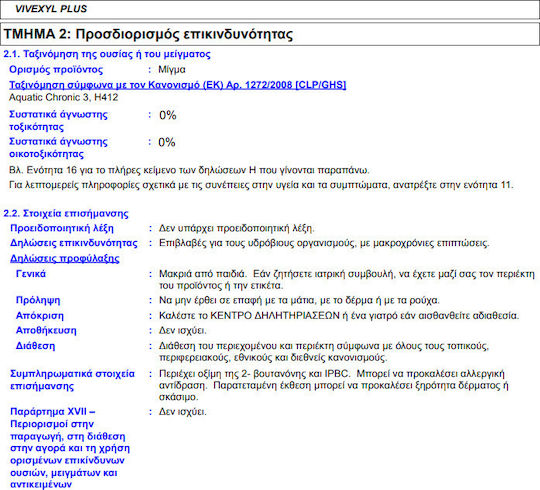Click the VIVEXYL PLUS product header
This screenshot has height=490, width=540.
coord(51,9)
